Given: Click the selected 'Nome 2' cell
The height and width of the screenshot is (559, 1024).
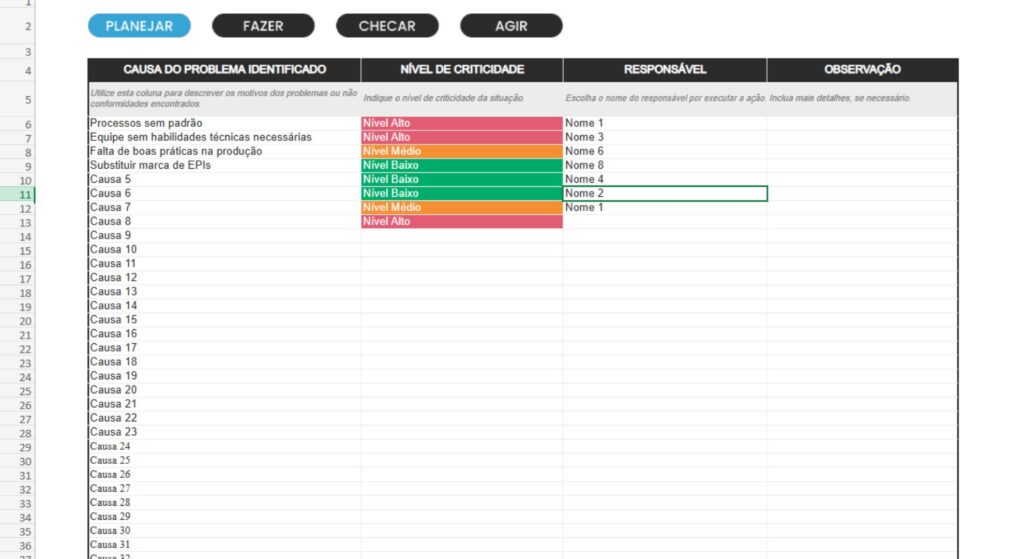Looking at the screenshot, I should pyautogui.click(x=664, y=193).
